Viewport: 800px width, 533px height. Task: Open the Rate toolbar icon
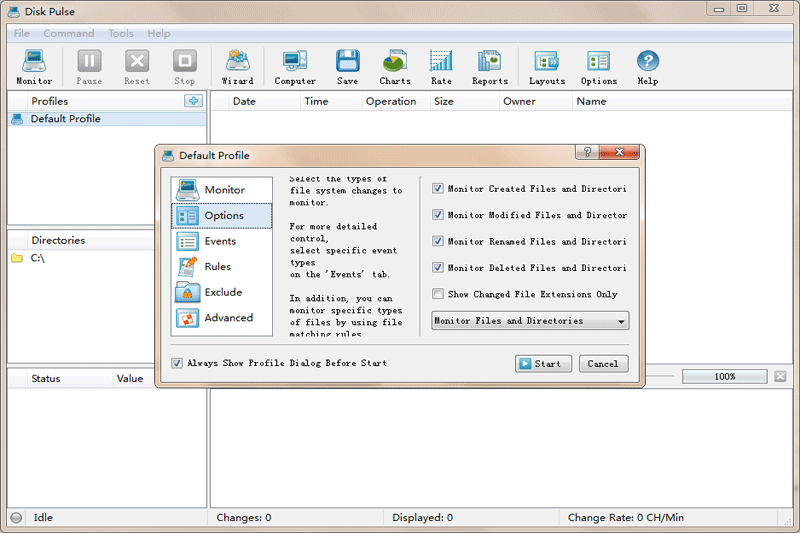coord(441,67)
